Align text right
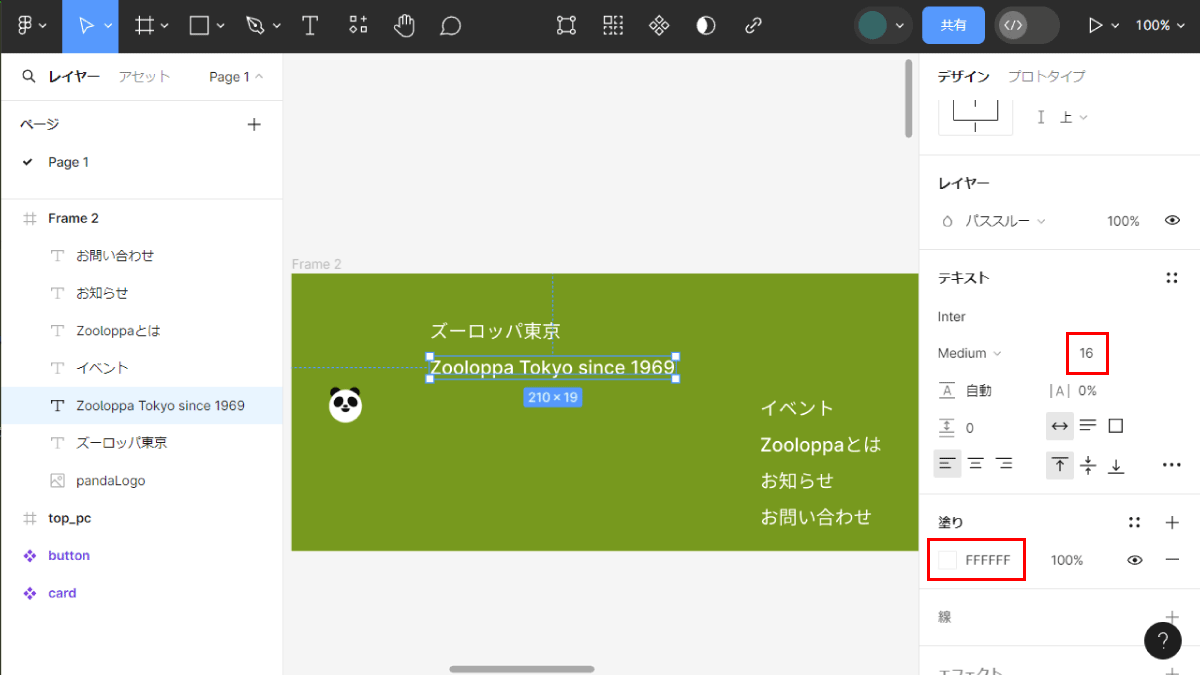The width and height of the screenshot is (1200, 675). point(1004,464)
